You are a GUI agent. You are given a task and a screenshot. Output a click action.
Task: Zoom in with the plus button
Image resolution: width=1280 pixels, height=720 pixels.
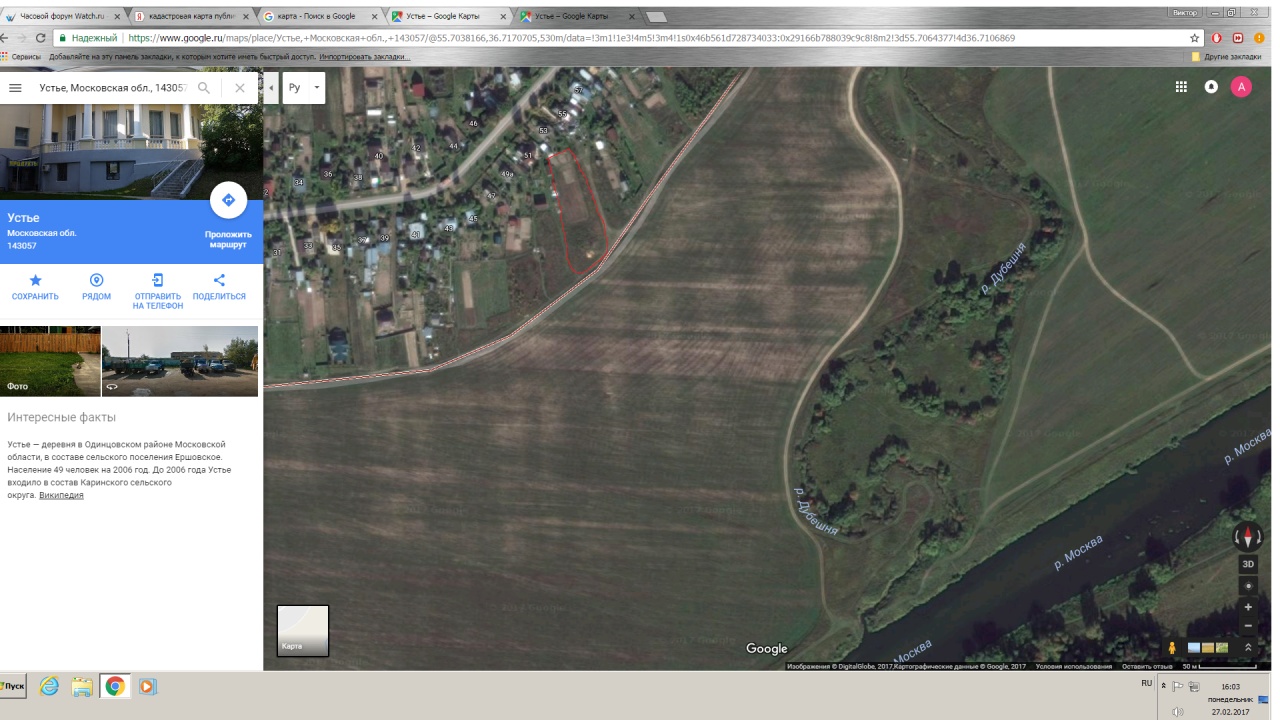1248,607
